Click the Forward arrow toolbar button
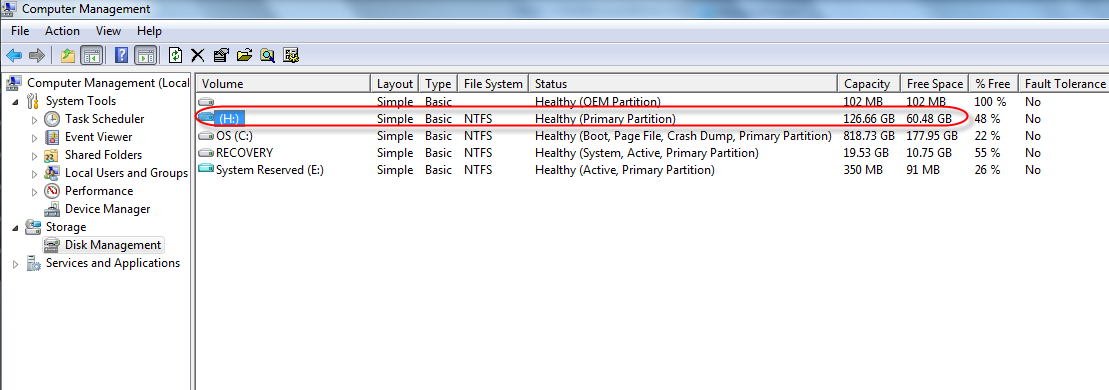 [37, 55]
